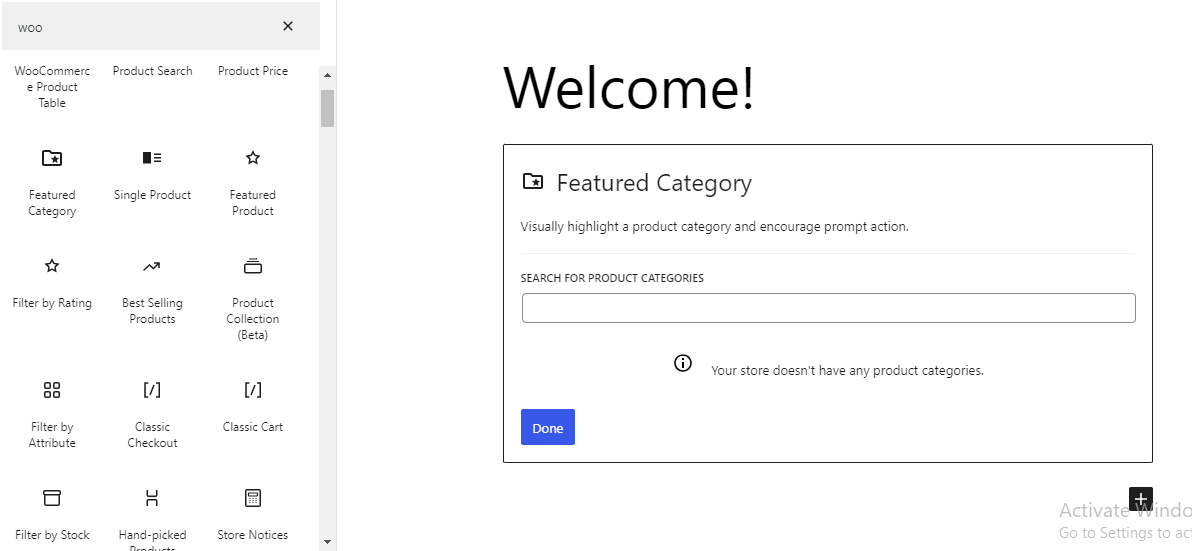Image resolution: width=1192 pixels, height=551 pixels.
Task: Select the Product Search block
Action: click(x=152, y=71)
